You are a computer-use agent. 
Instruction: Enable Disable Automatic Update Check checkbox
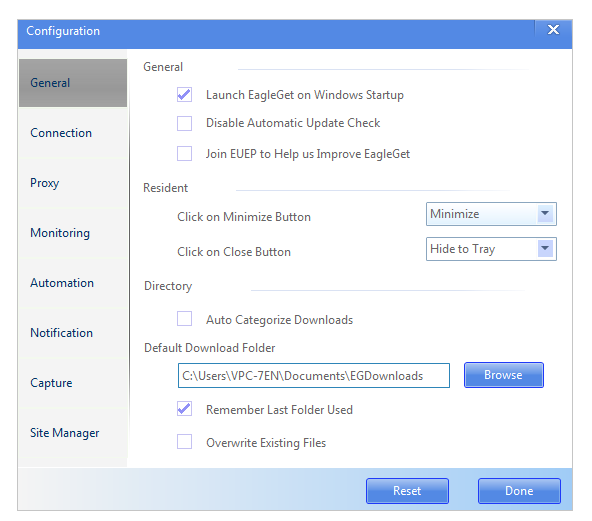184,123
